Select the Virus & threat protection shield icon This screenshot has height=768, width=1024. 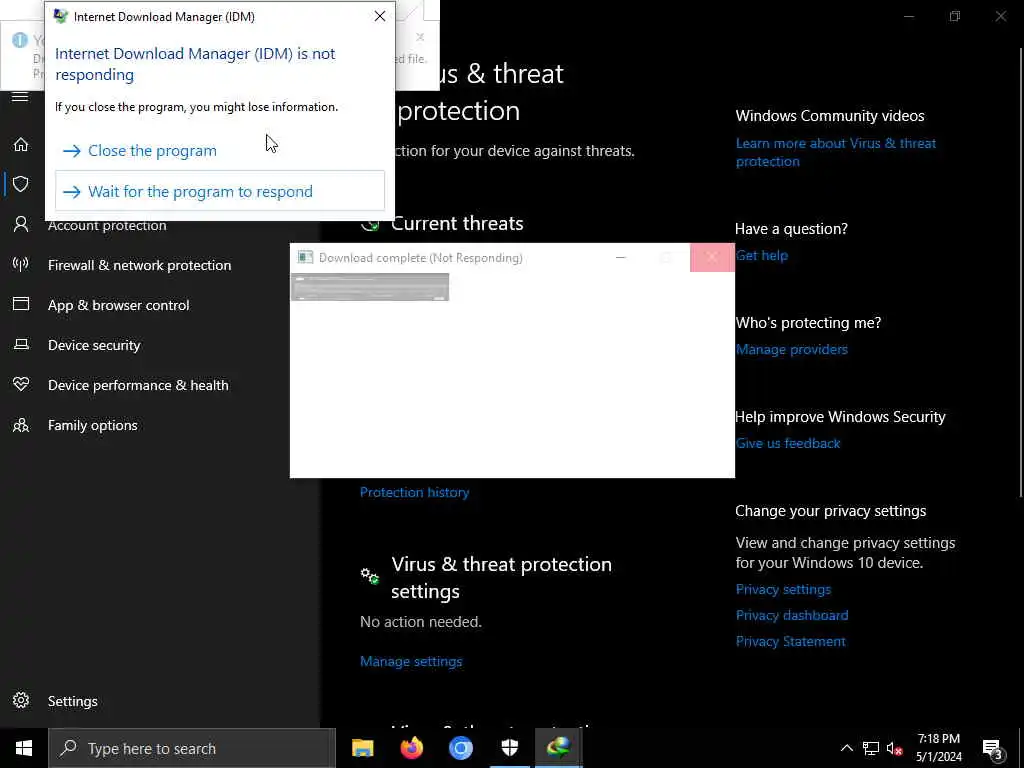click(x=21, y=184)
